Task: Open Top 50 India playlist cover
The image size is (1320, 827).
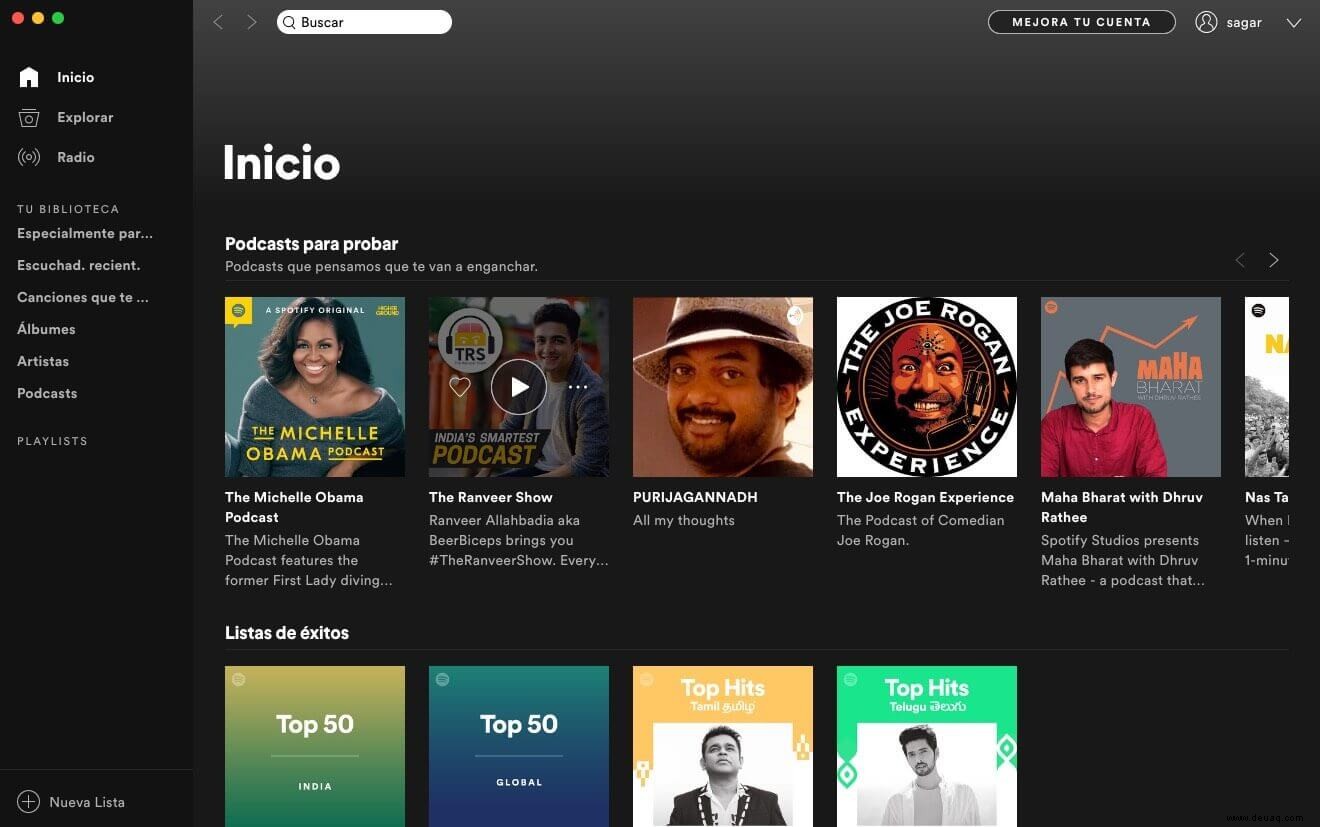Action: tap(315, 746)
